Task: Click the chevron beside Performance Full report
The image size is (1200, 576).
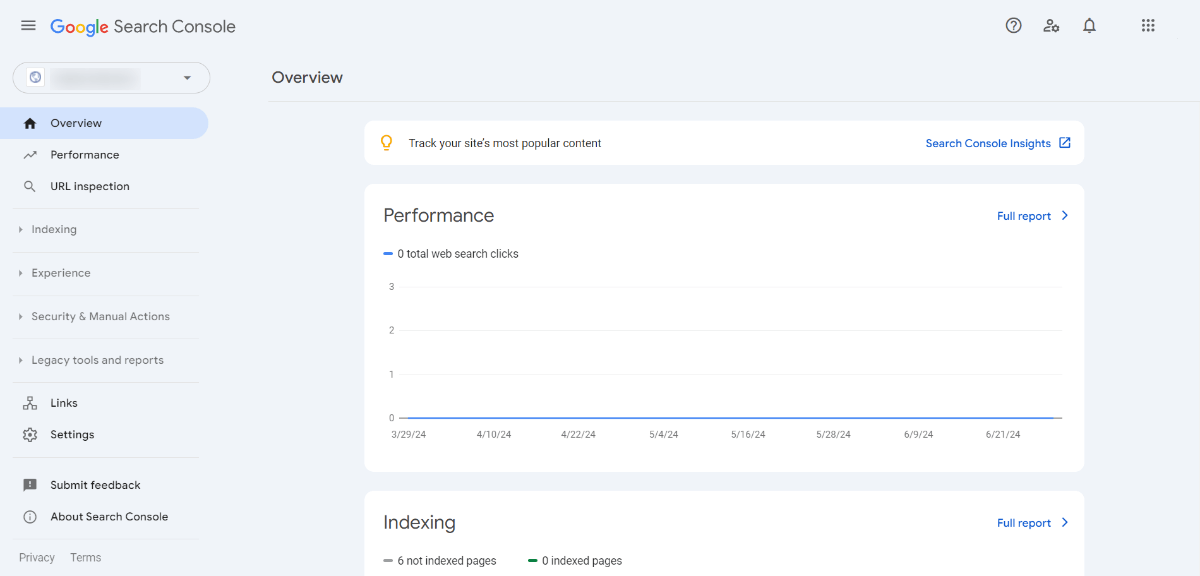Action: (1065, 216)
